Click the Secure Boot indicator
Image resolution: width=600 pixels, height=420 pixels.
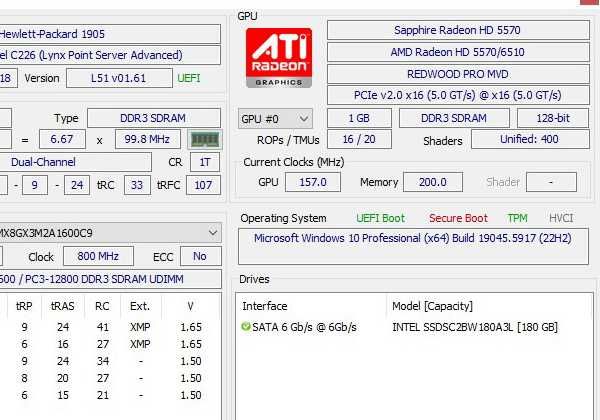tap(458, 218)
